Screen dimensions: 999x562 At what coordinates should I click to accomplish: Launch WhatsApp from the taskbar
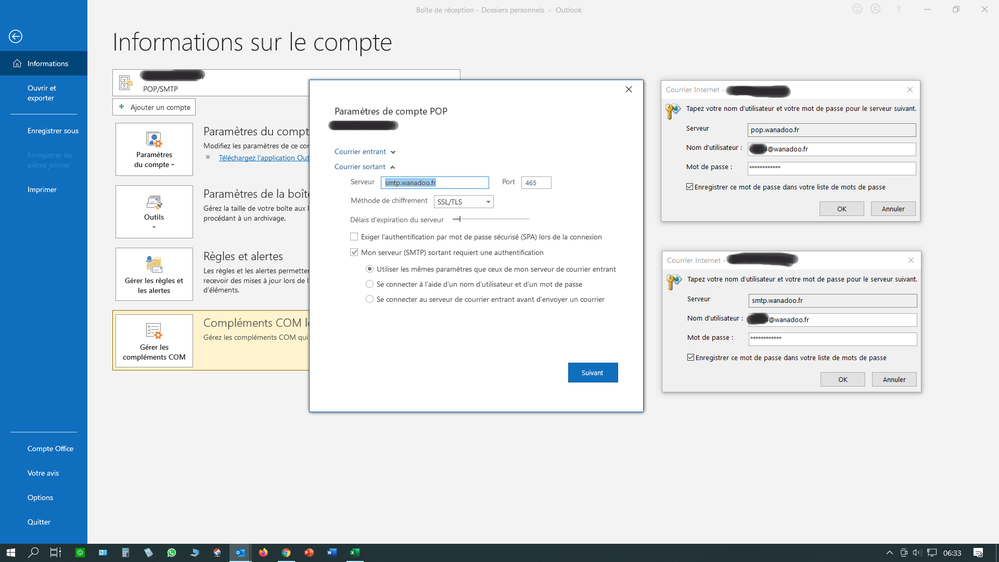(171, 552)
